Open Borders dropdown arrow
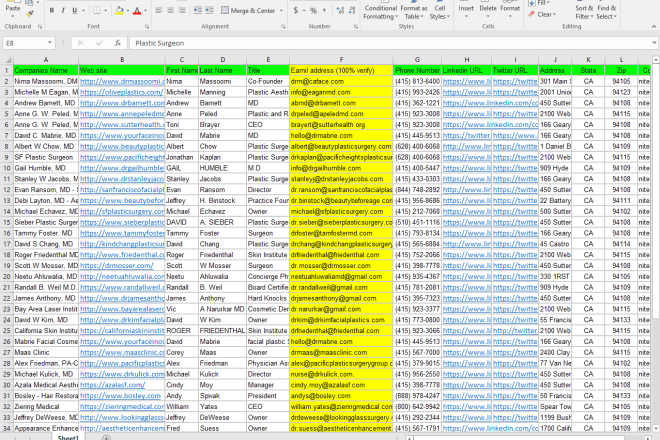 pyautogui.click(x=105, y=11)
